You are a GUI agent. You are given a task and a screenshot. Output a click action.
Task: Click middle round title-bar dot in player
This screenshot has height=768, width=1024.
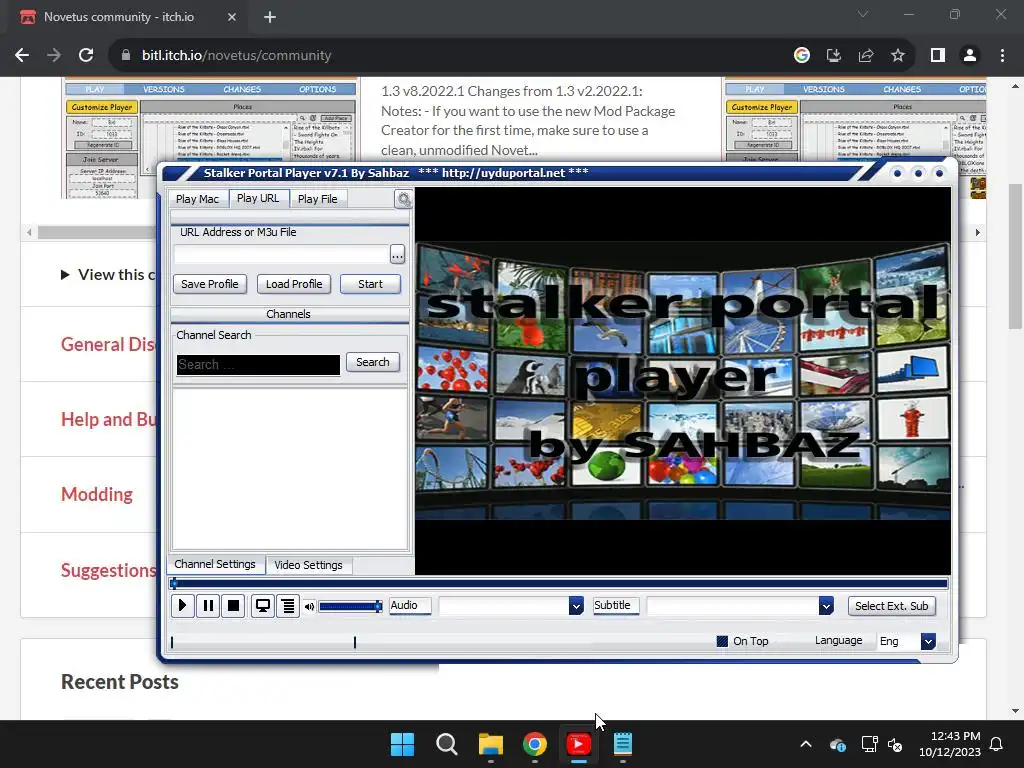point(918,173)
